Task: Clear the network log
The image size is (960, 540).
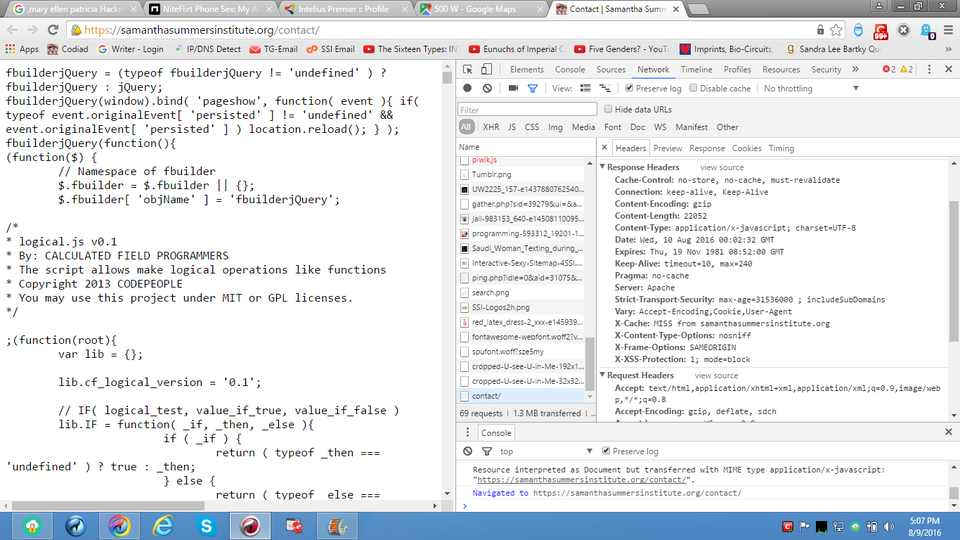Action: click(487, 89)
